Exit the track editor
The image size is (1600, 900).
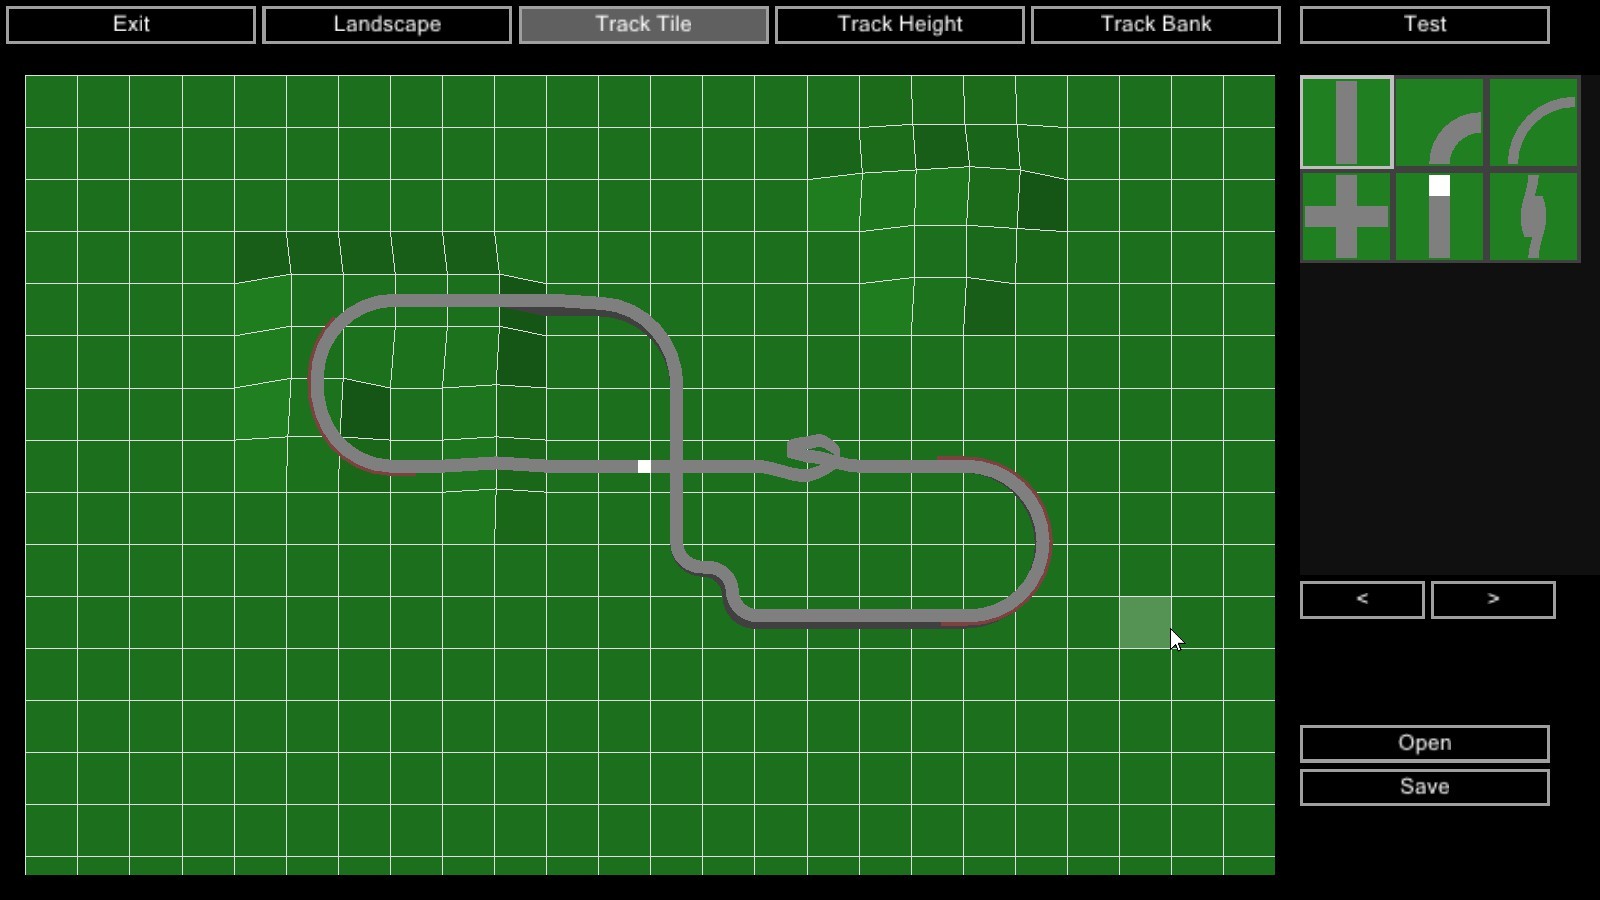pos(130,24)
